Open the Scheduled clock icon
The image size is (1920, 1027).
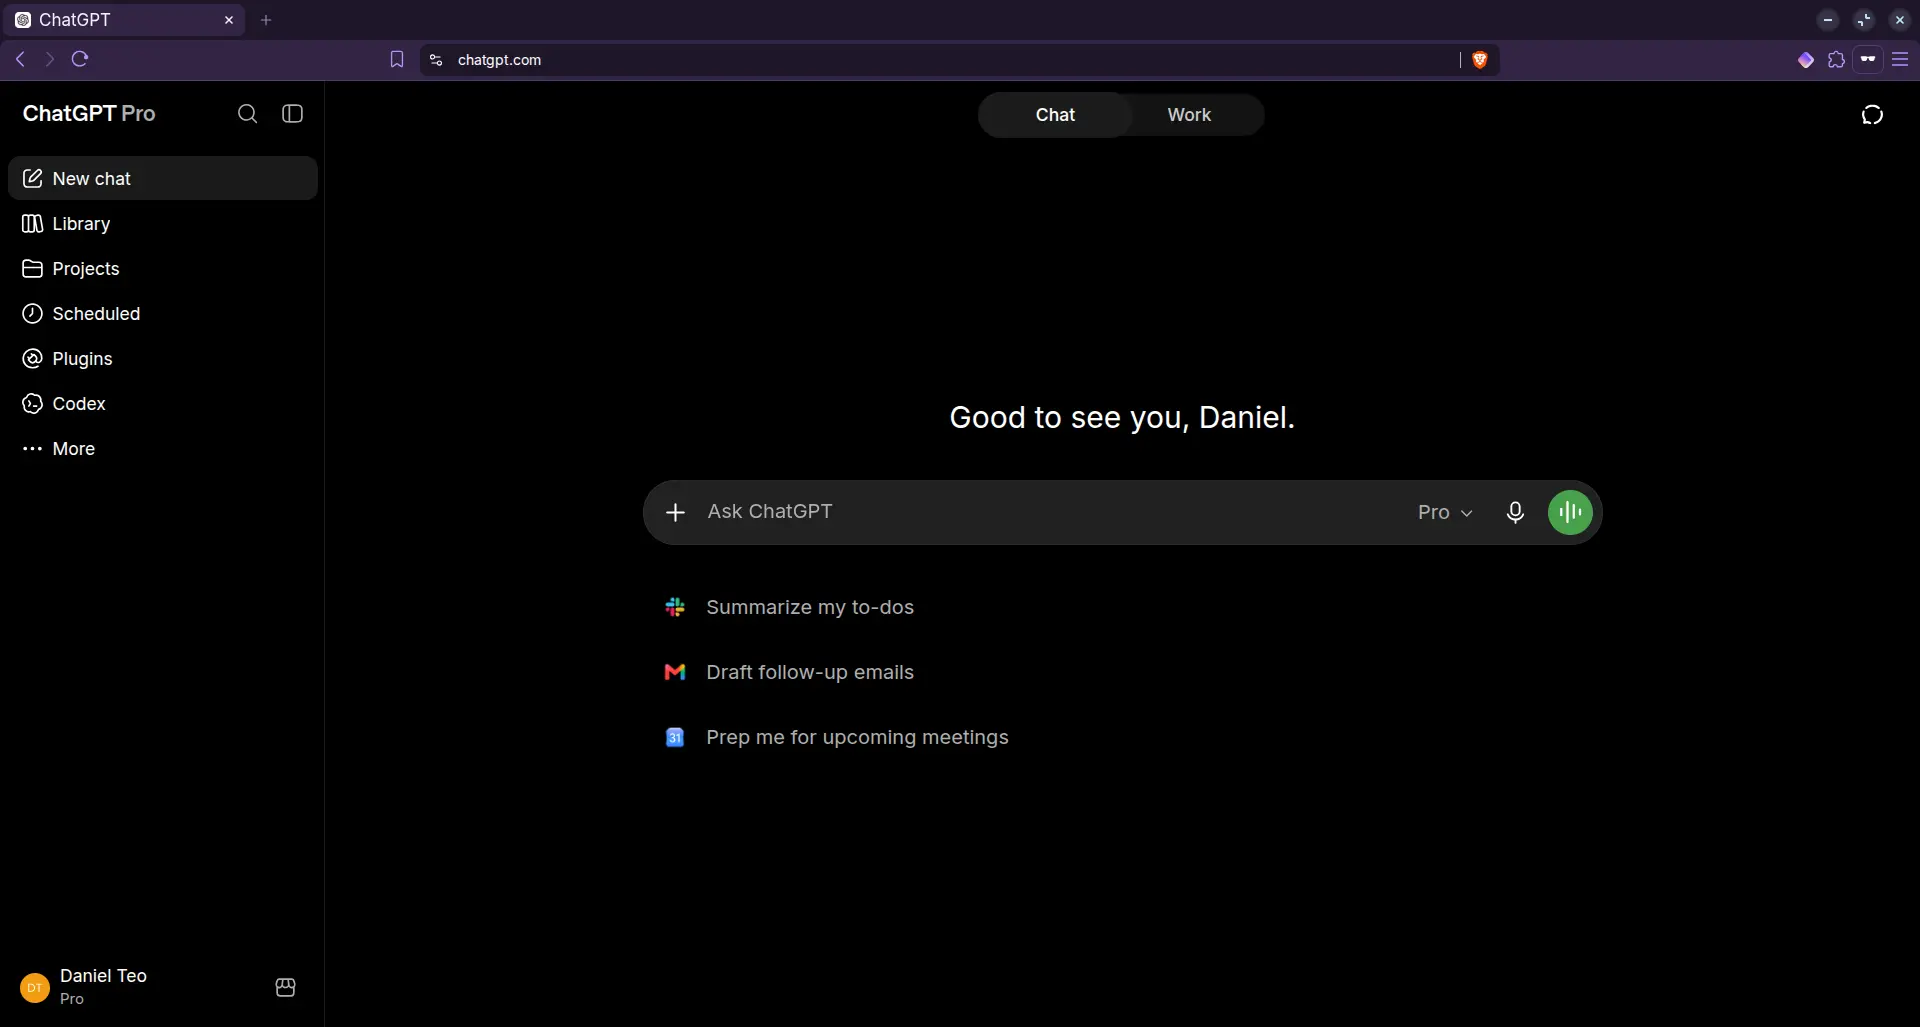coord(32,313)
